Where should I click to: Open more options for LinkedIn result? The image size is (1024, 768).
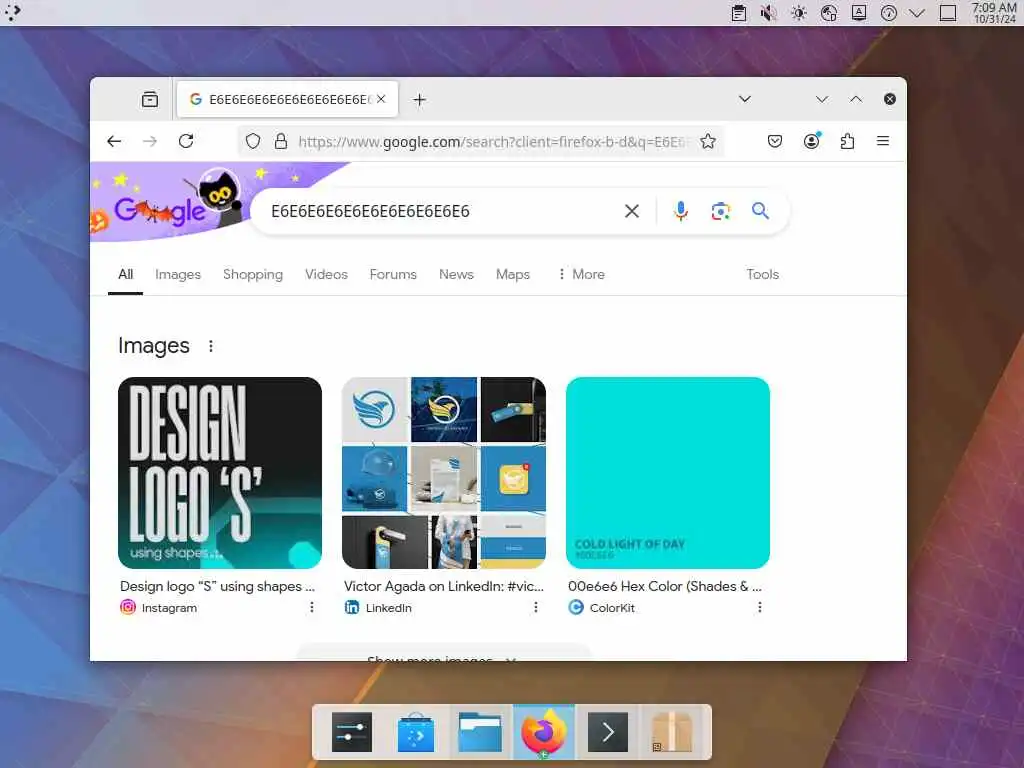(x=536, y=607)
